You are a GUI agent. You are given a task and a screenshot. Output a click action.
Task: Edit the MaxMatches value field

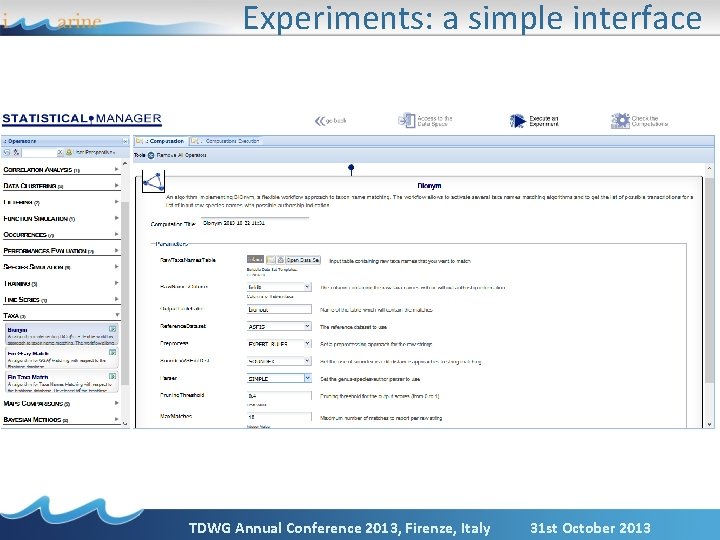pyautogui.click(x=279, y=417)
